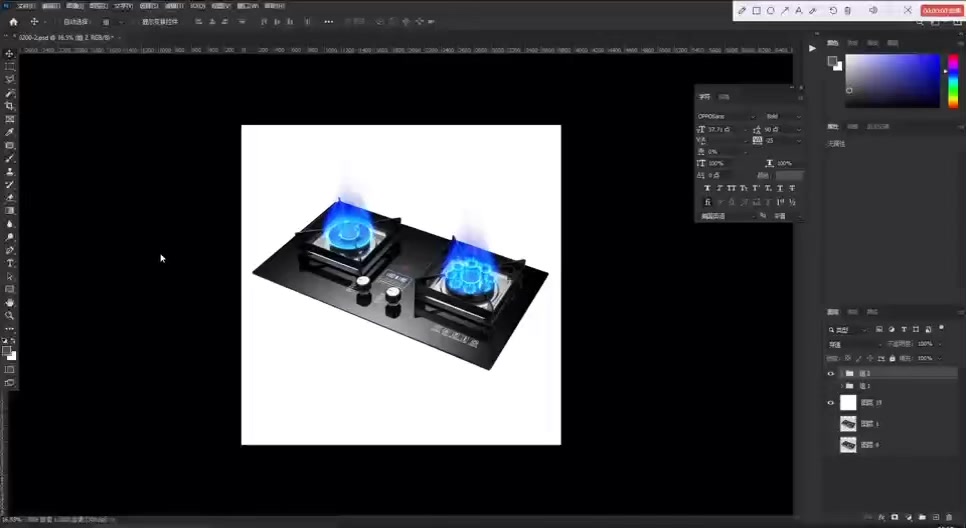
Task: Click the Add layer mask icon
Action: [x=895, y=518]
